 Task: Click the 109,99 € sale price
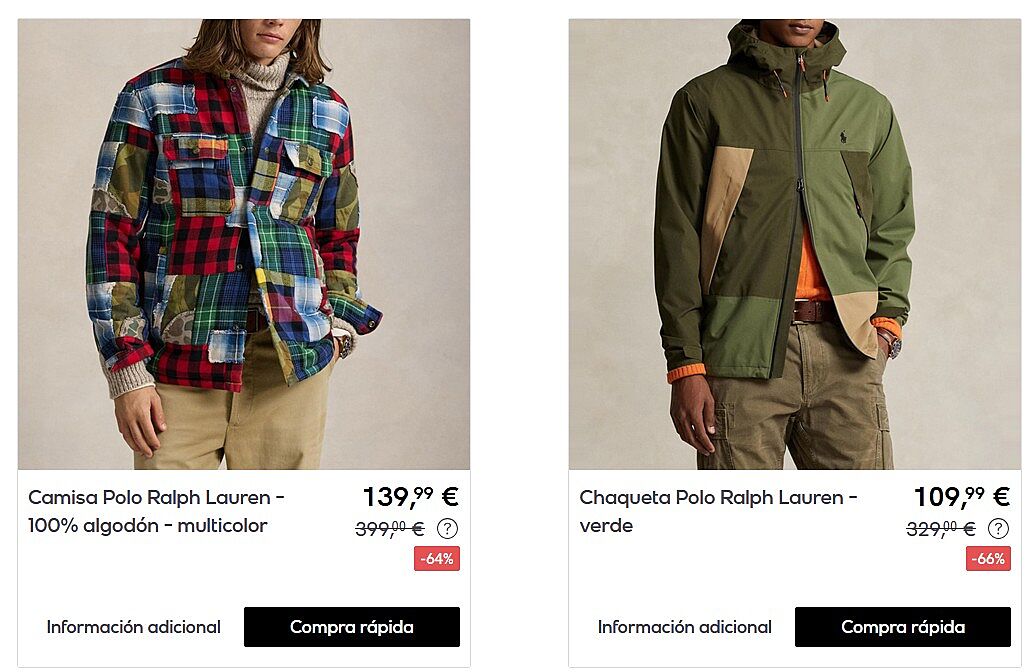(962, 496)
